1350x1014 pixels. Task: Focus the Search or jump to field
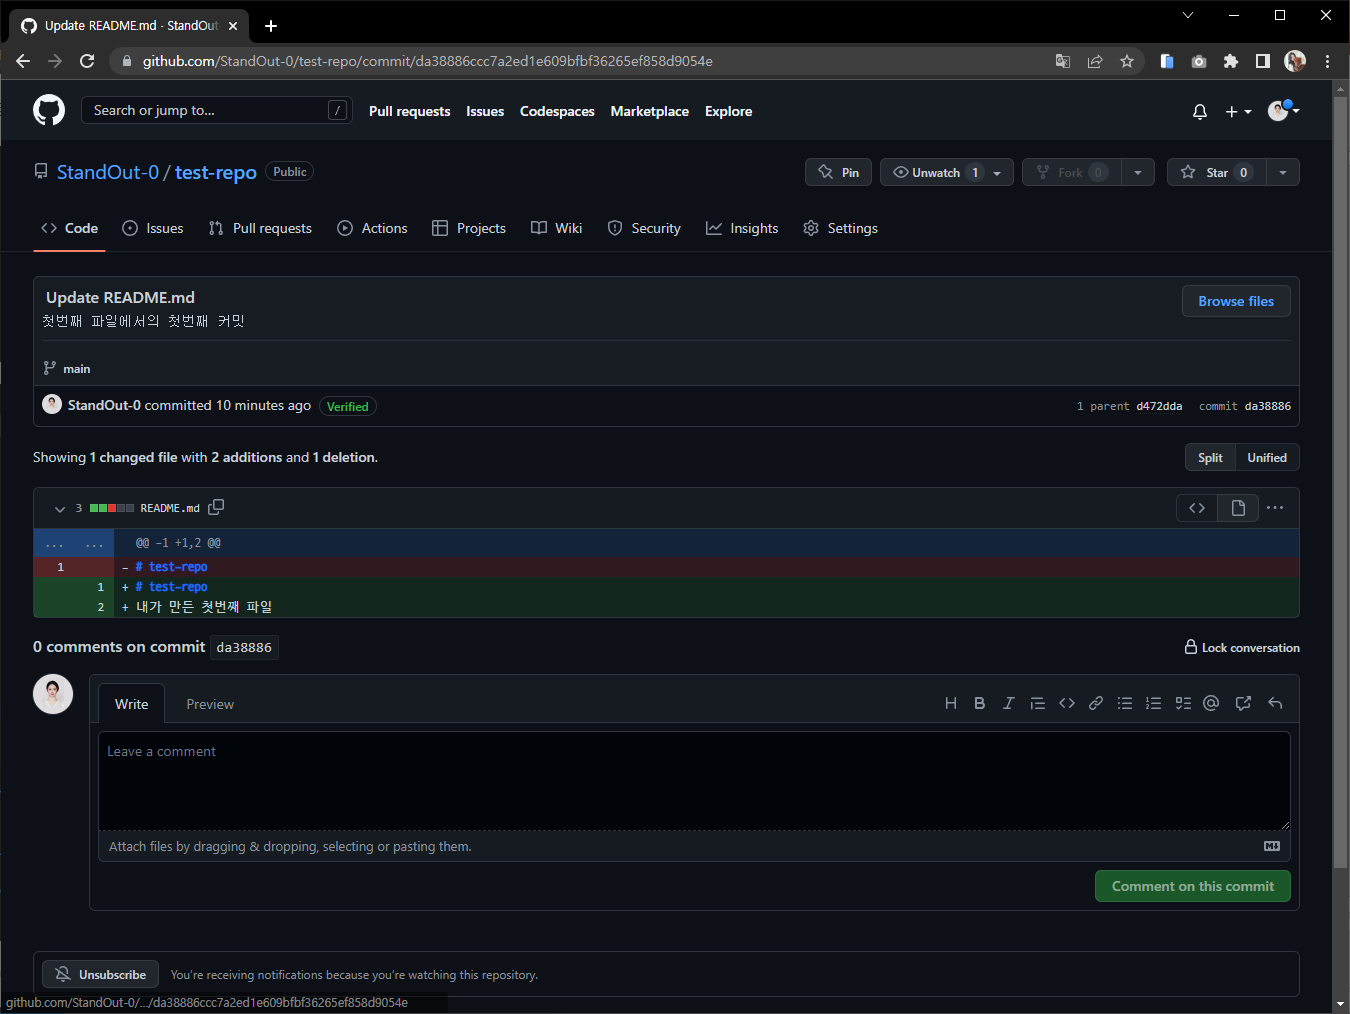216,110
